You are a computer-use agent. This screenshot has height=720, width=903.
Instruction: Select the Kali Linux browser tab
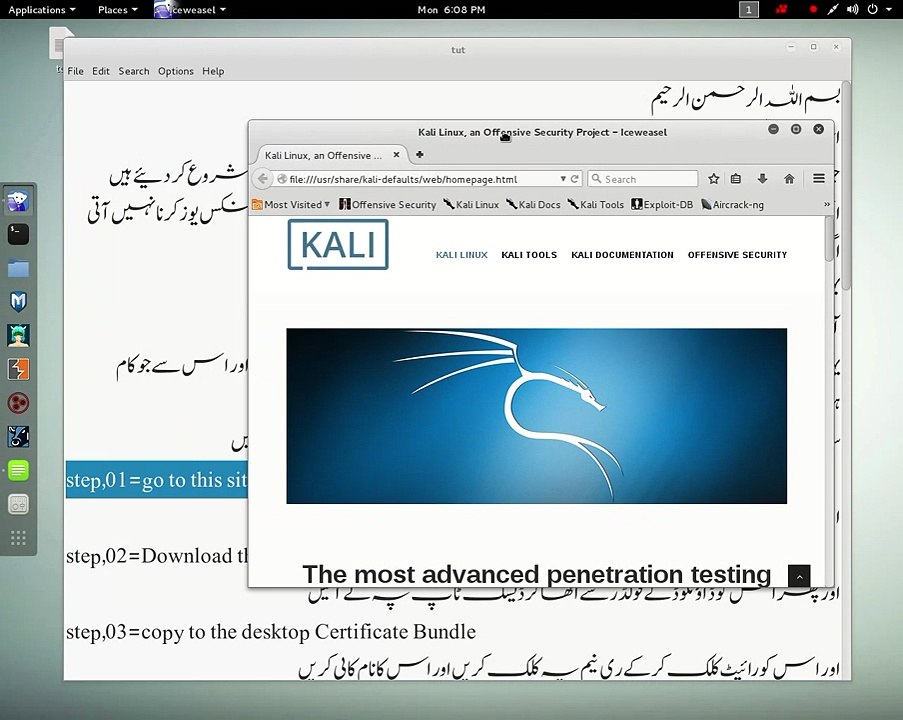(331, 155)
